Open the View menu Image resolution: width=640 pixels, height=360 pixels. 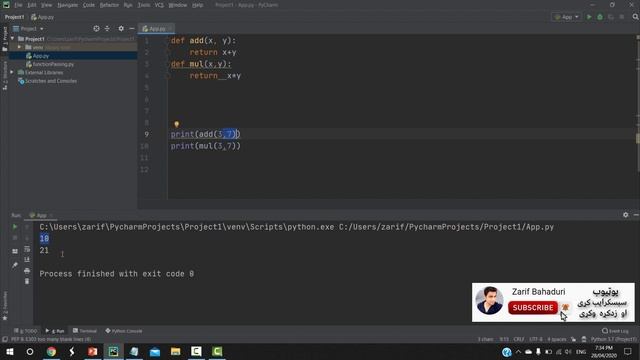click(46, 5)
